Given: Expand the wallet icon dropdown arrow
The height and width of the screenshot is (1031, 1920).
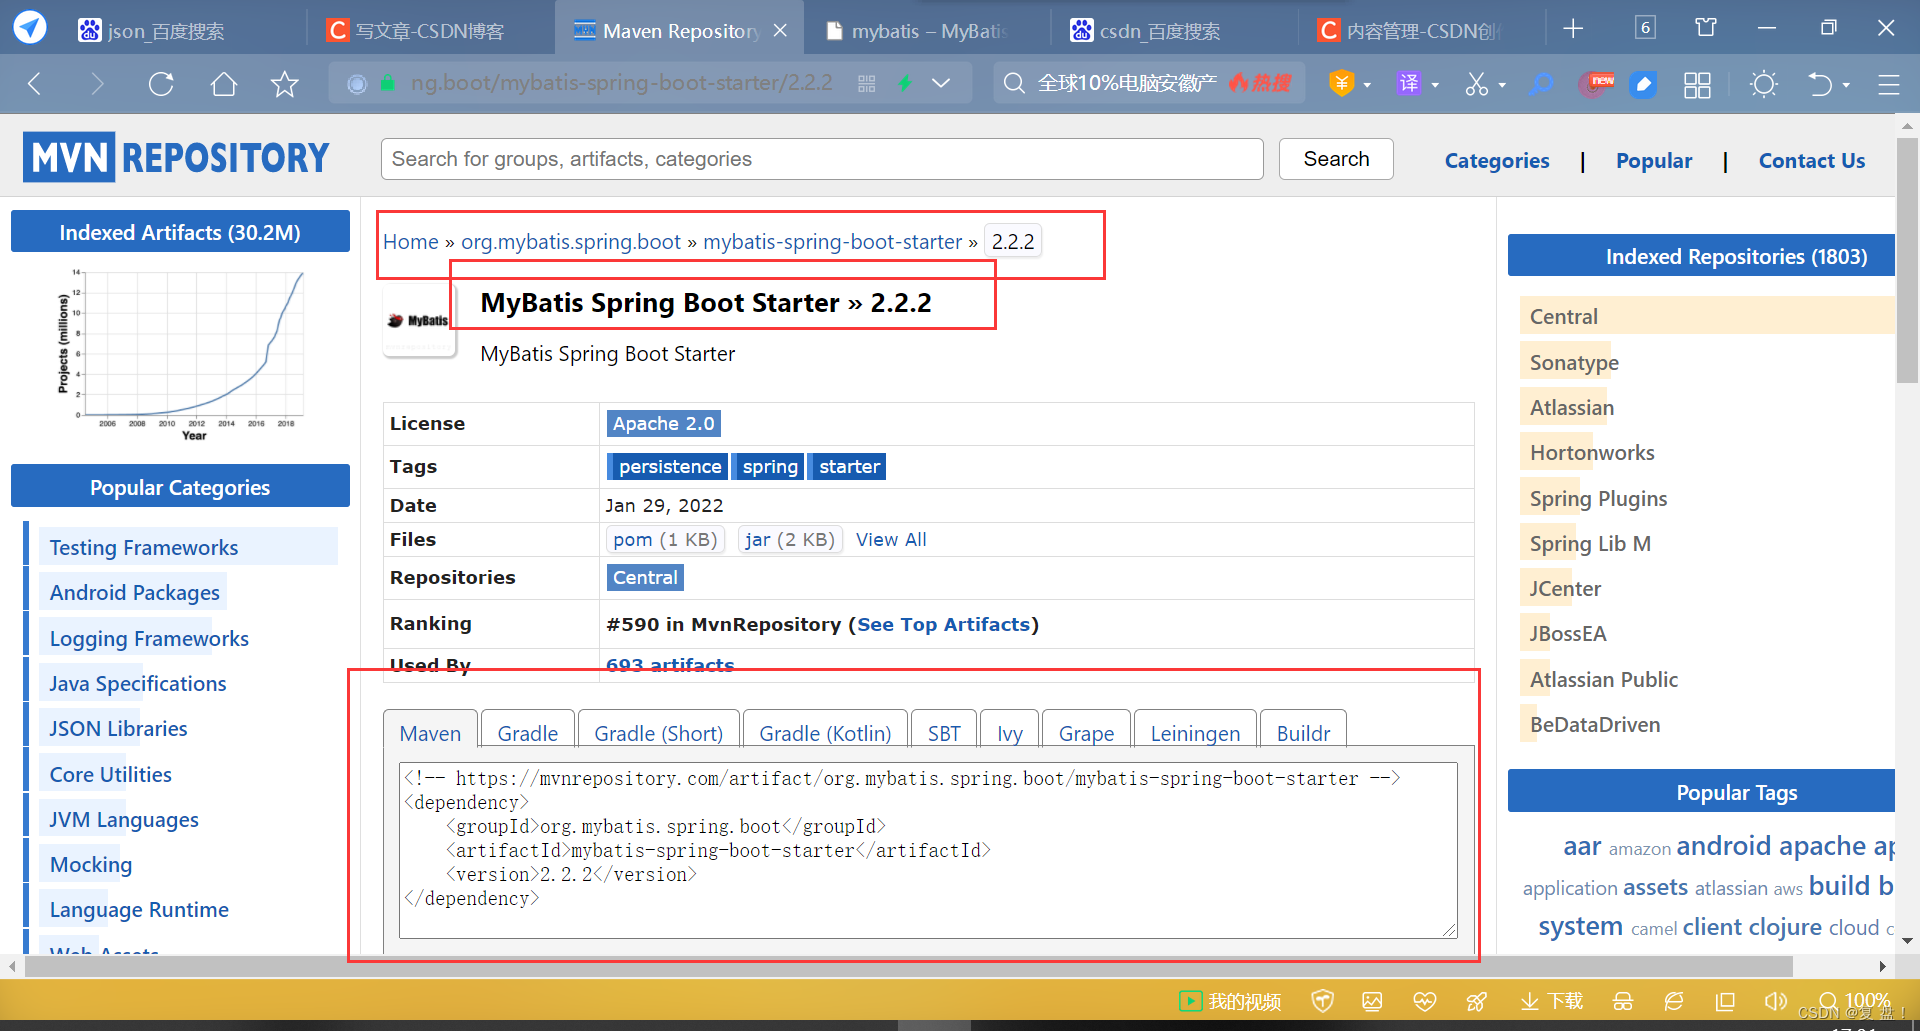Looking at the screenshot, I should tap(1367, 85).
